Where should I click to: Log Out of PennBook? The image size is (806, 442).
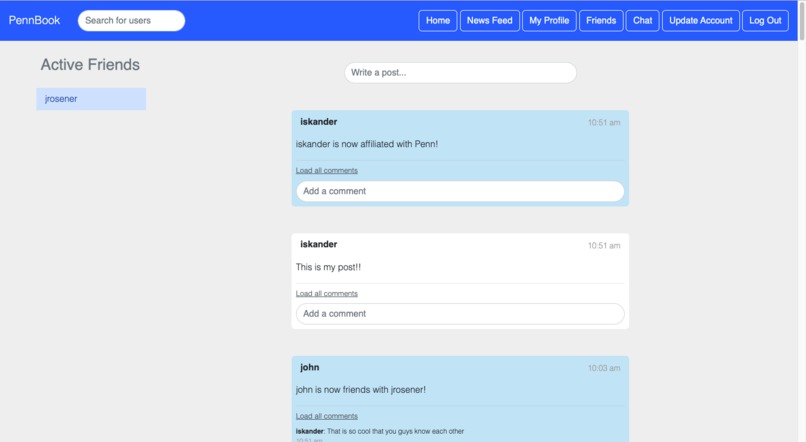pos(765,21)
